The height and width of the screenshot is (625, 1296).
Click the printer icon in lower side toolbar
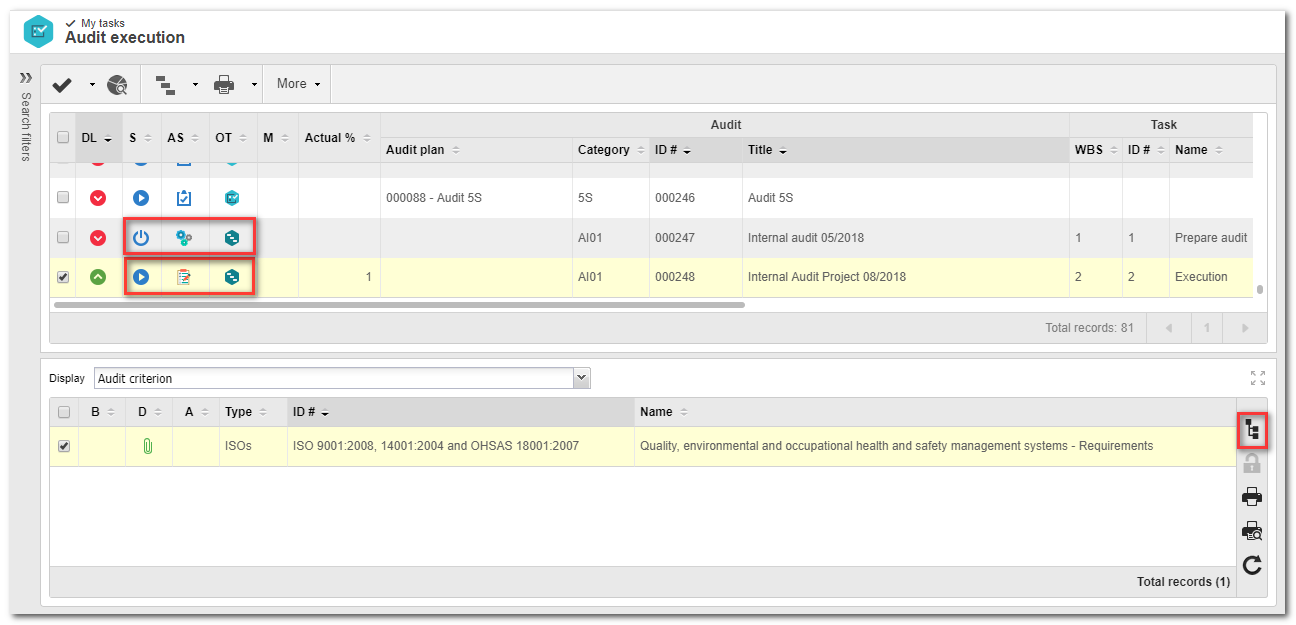[x=1252, y=497]
